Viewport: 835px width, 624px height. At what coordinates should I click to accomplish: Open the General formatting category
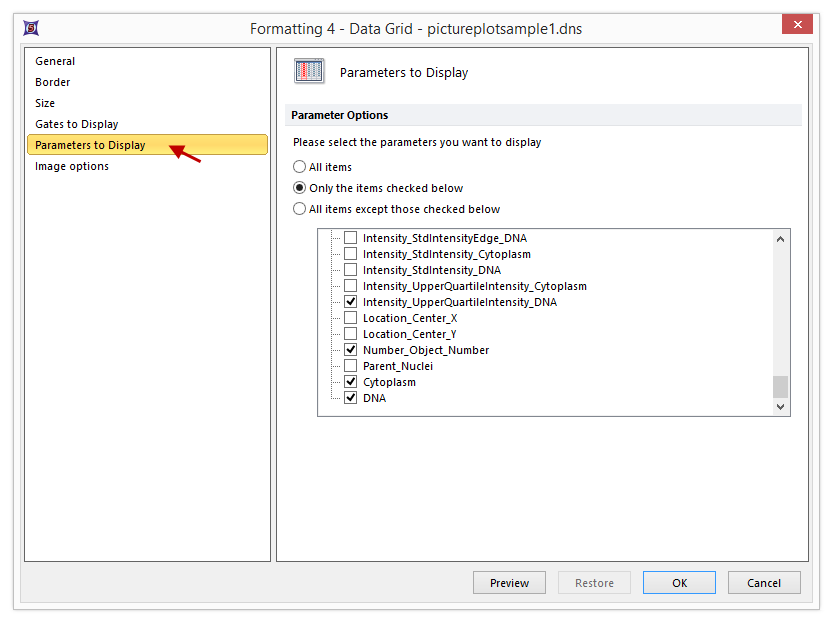(x=55, y=61)
